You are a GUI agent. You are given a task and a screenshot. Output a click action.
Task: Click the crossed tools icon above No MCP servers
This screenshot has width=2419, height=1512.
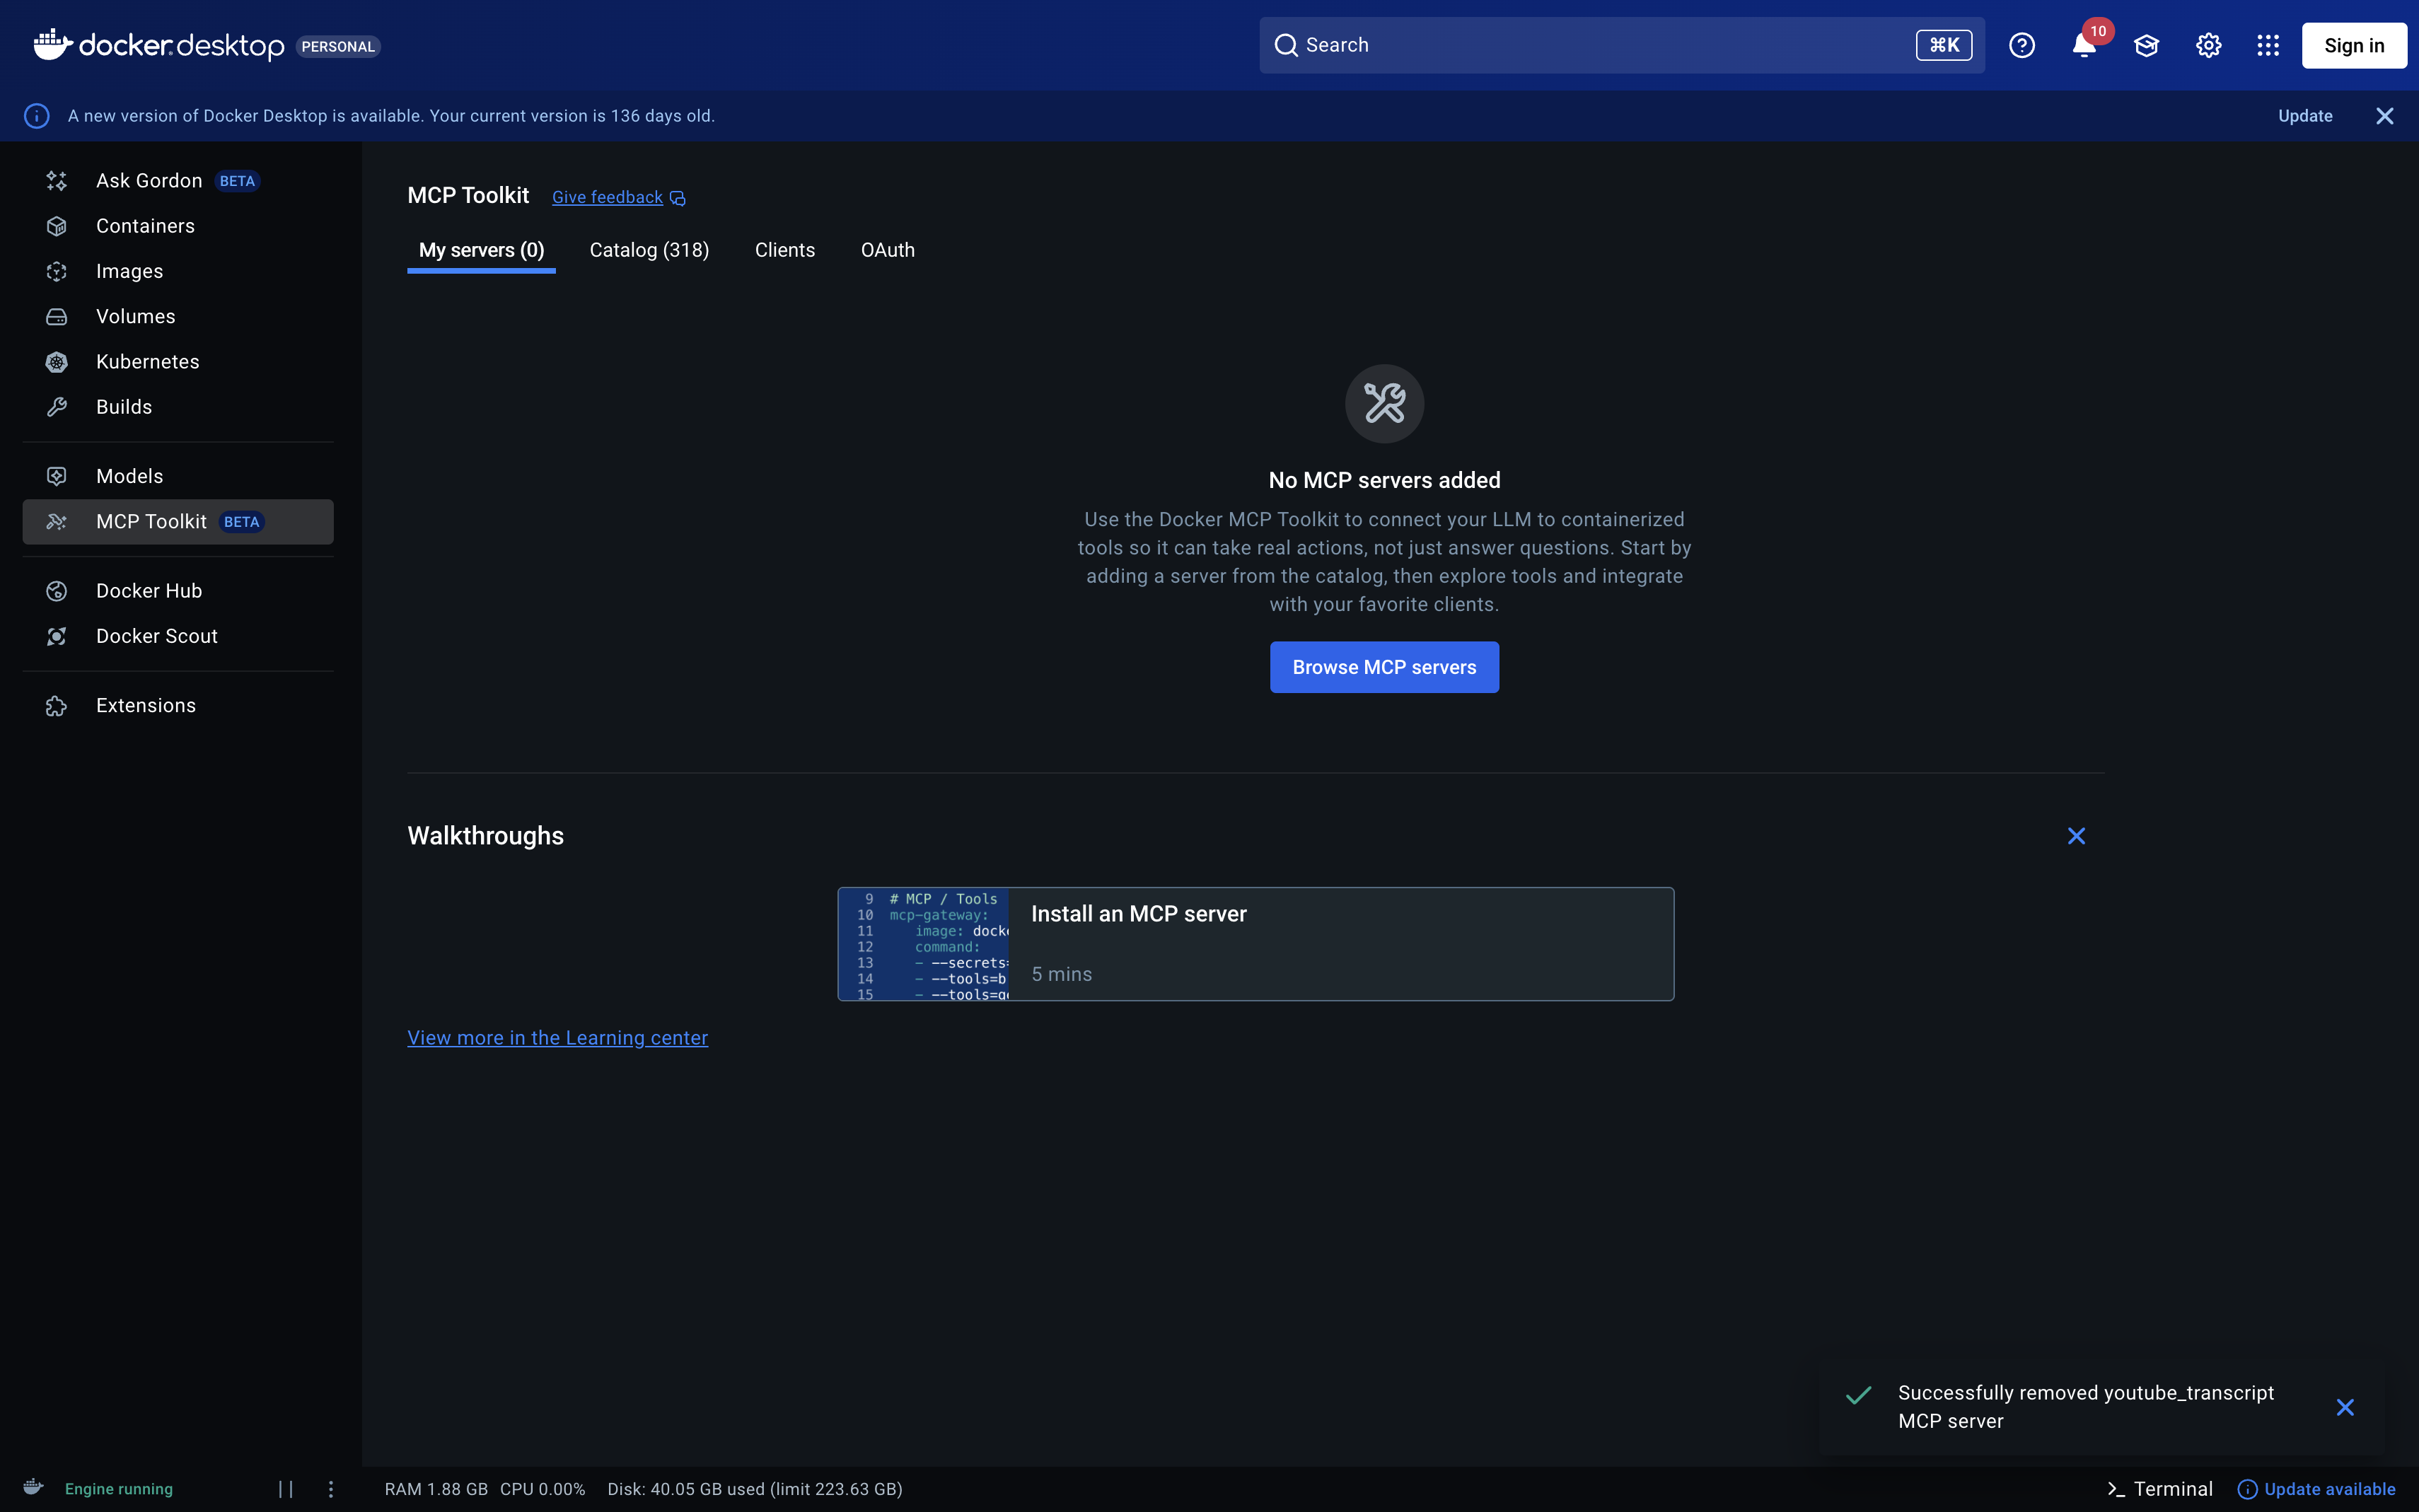coord(1384,403)
